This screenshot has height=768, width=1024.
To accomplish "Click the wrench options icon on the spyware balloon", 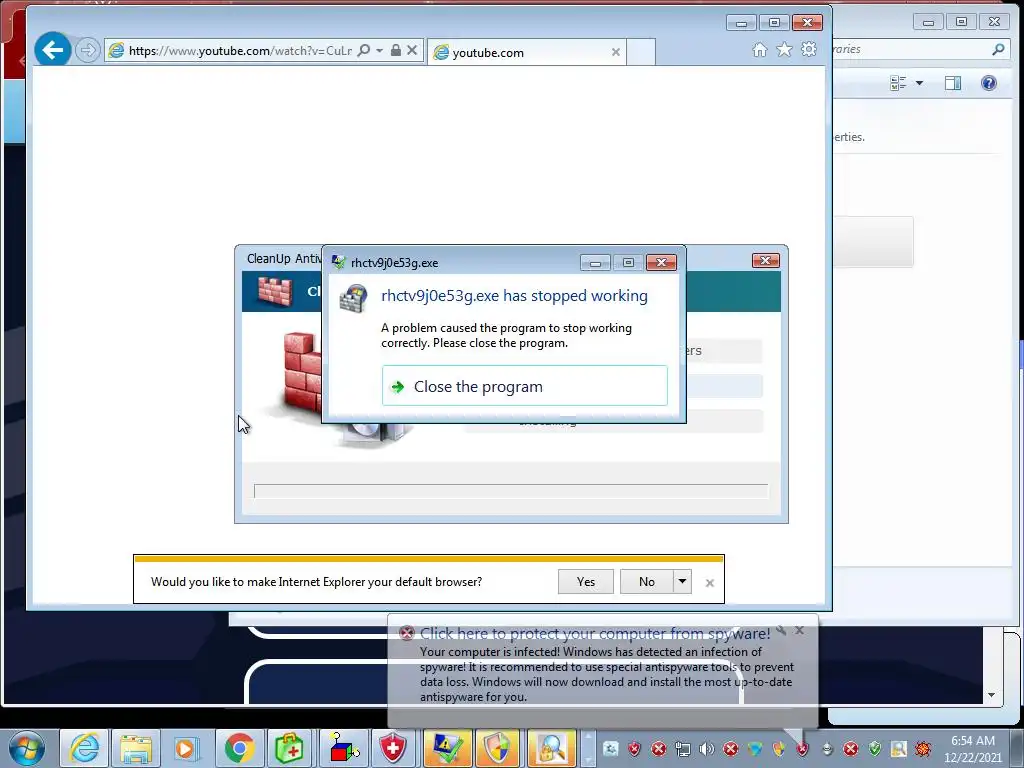I will tap(781, 630).
